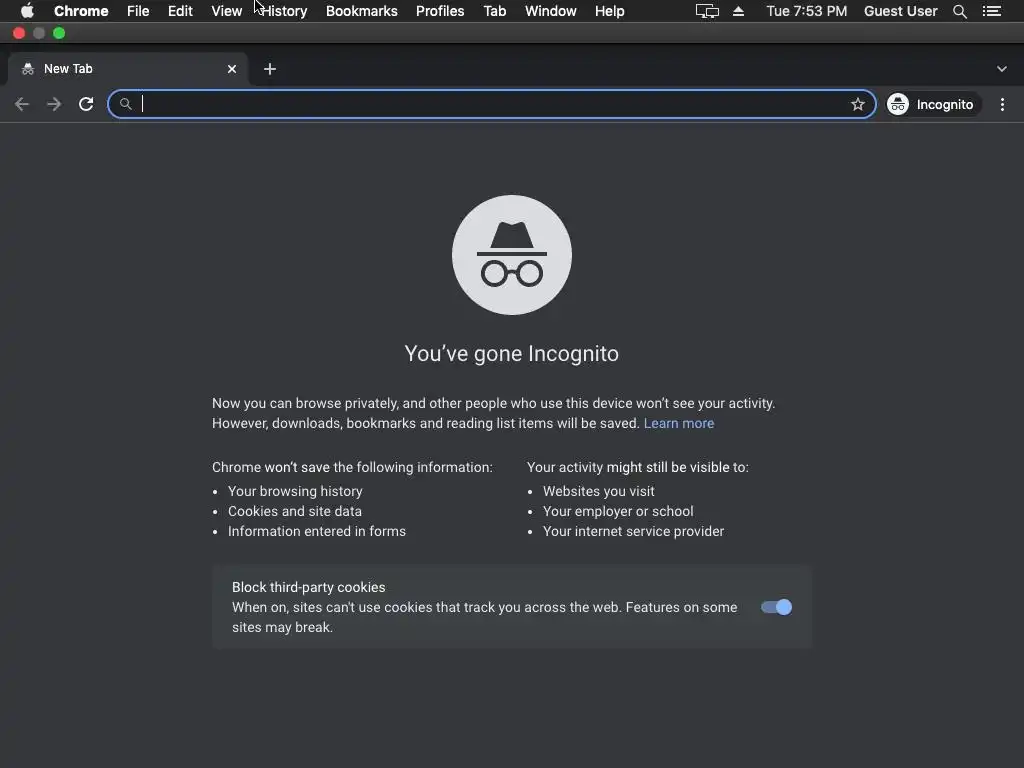Open the History menu
Viewport: 1024px width, 768px height.
coord(284,11)
